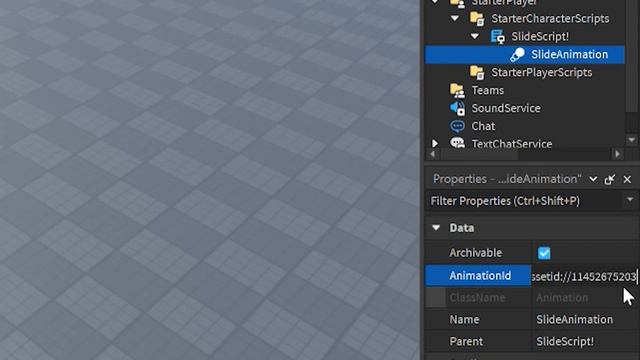Image resolution: width=640 pixels, height=360 pixels.
Task: Click the StarterCharacterScripts folder icon
Action: (477, 18)
